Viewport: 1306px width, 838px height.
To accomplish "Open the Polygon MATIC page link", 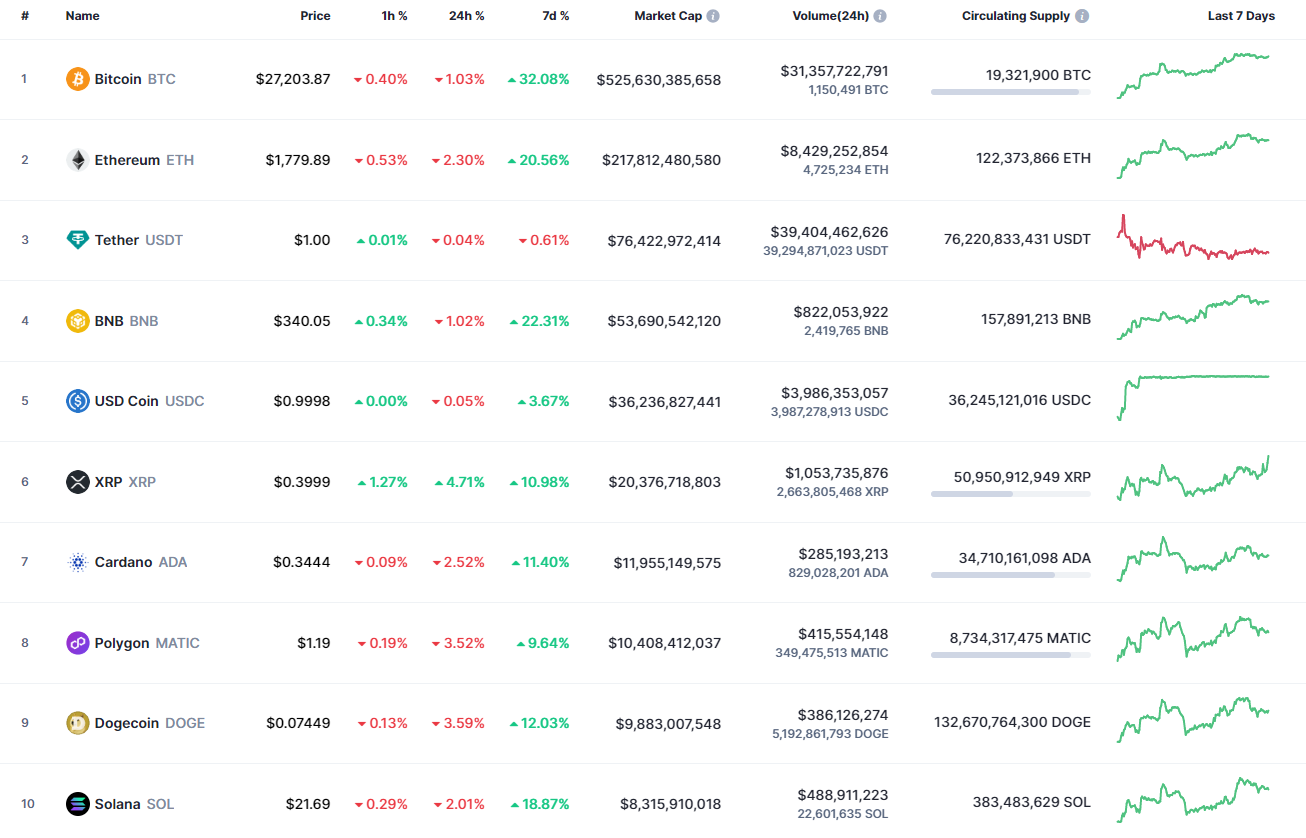I will [x=133, y=643].
